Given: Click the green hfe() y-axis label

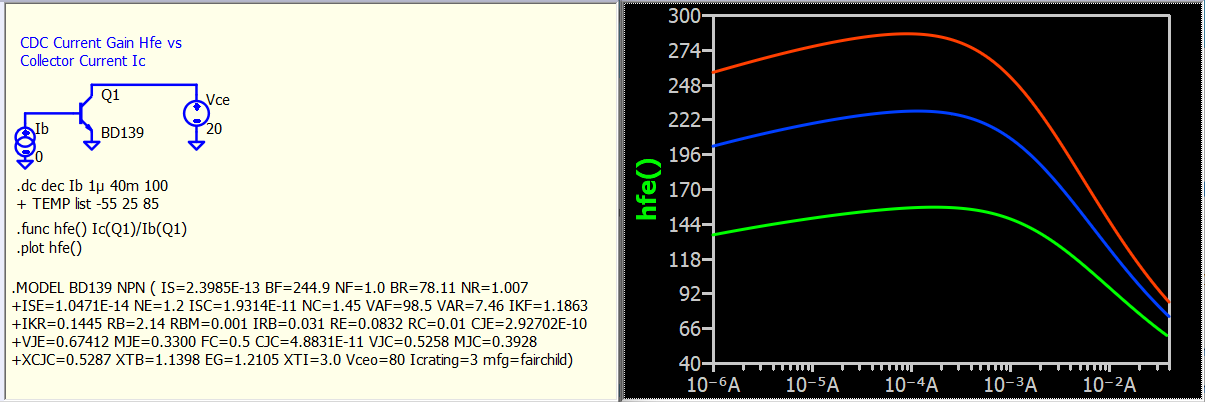Looking at the screenshot, I should point(649,188).
